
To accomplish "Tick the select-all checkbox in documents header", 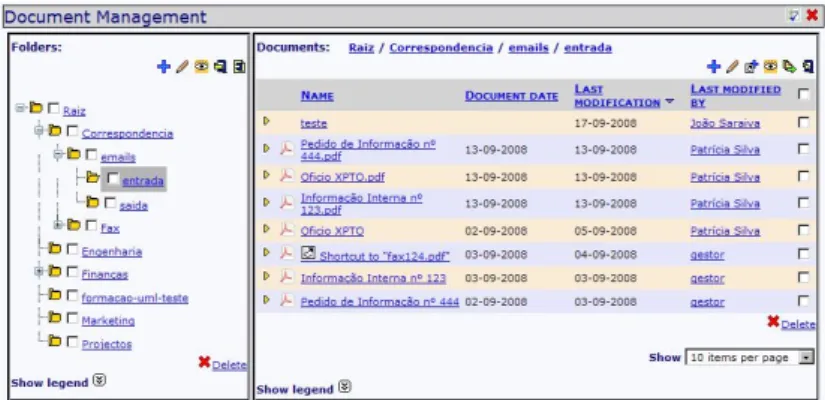I will tap(803, 94).
